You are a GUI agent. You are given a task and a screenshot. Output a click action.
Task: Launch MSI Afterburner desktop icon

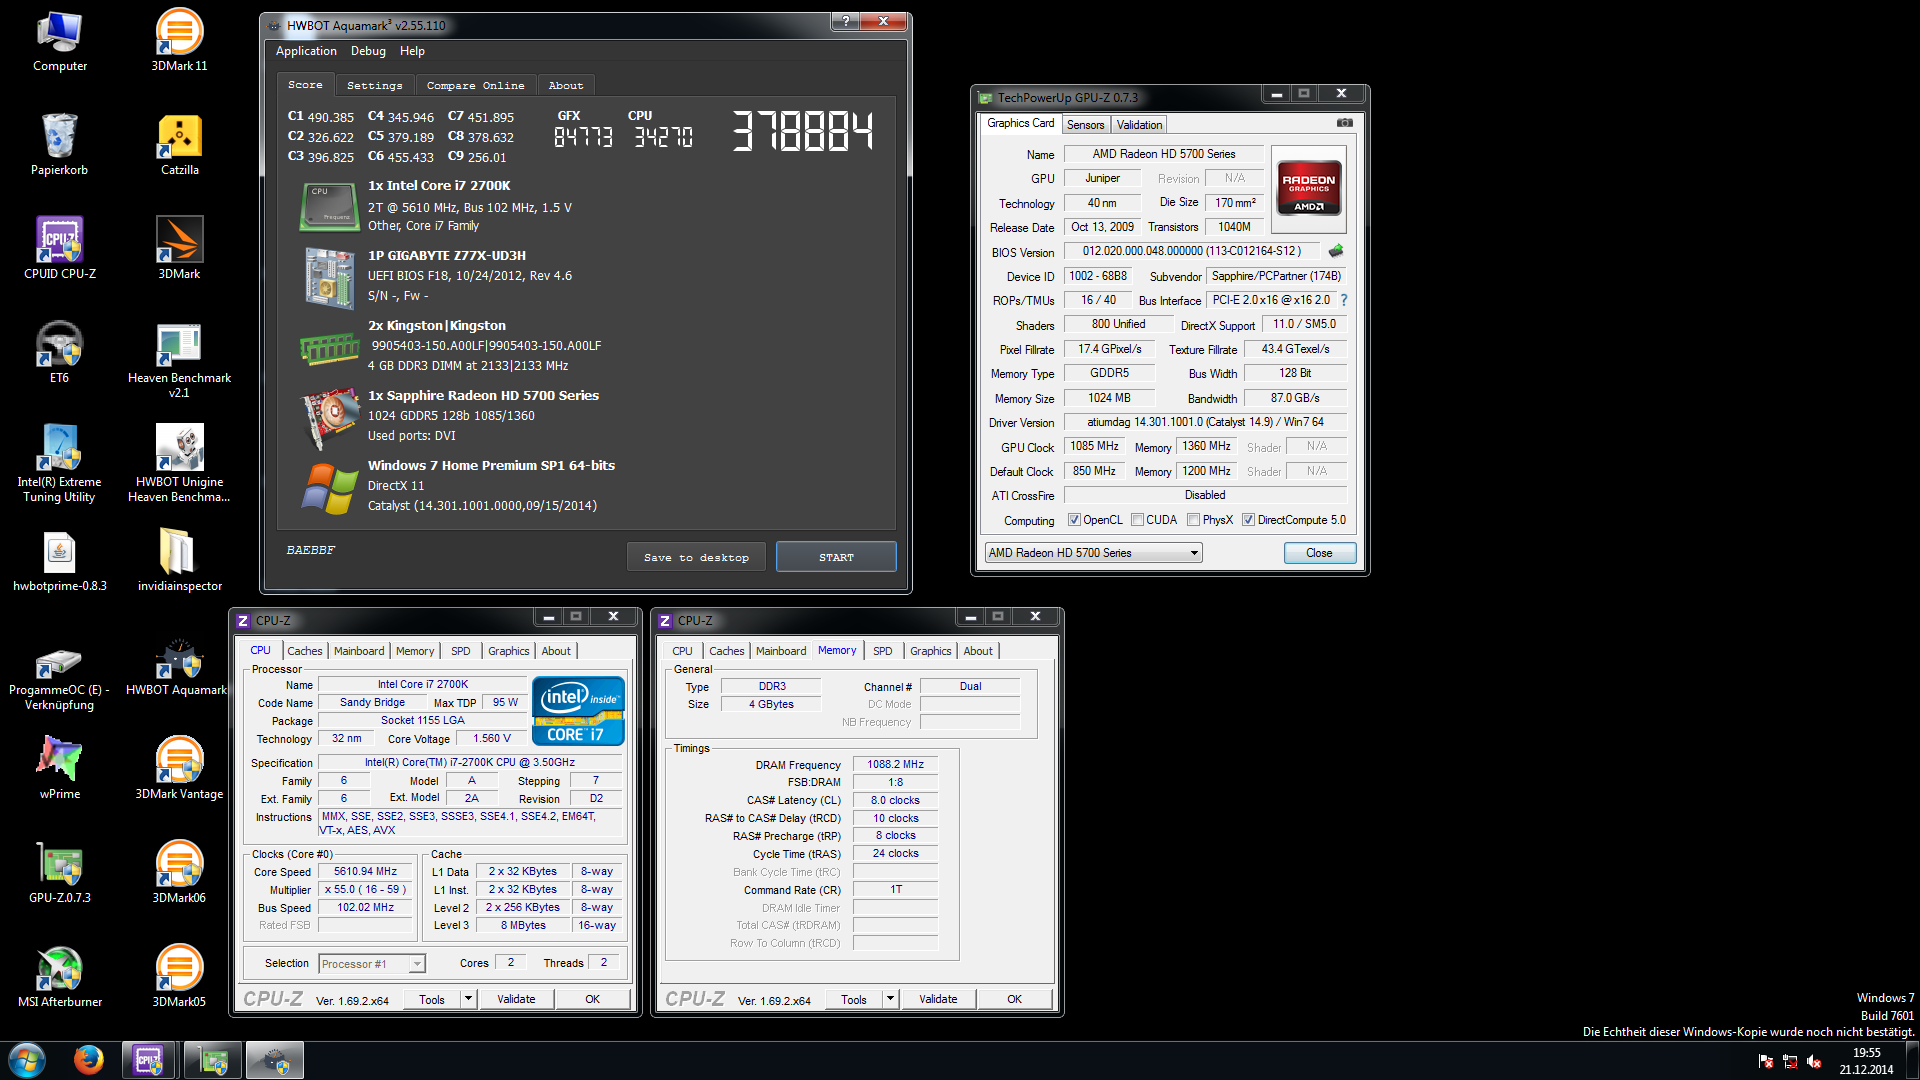point(60,977)
